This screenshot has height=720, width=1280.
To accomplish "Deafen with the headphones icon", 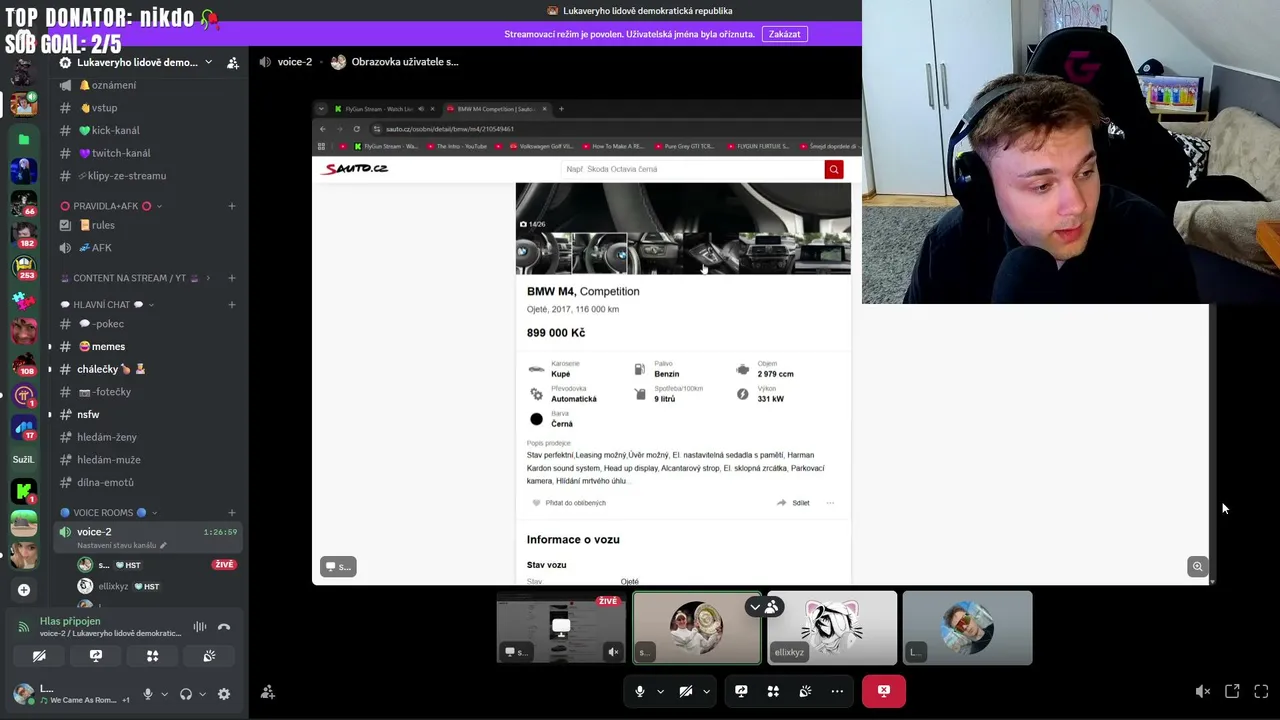I will [x=186, y=694].
